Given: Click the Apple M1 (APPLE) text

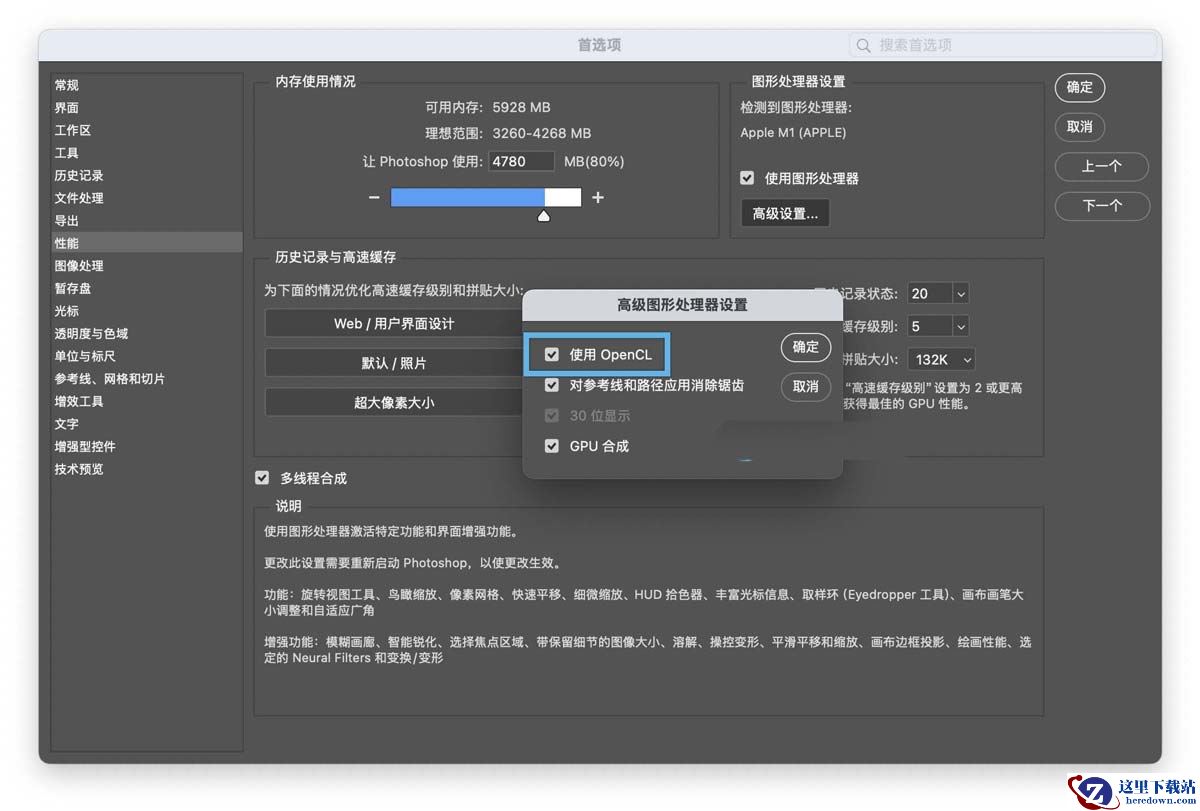Looking at the screenshot, I should pyautogui.click(x=793, y=133).
